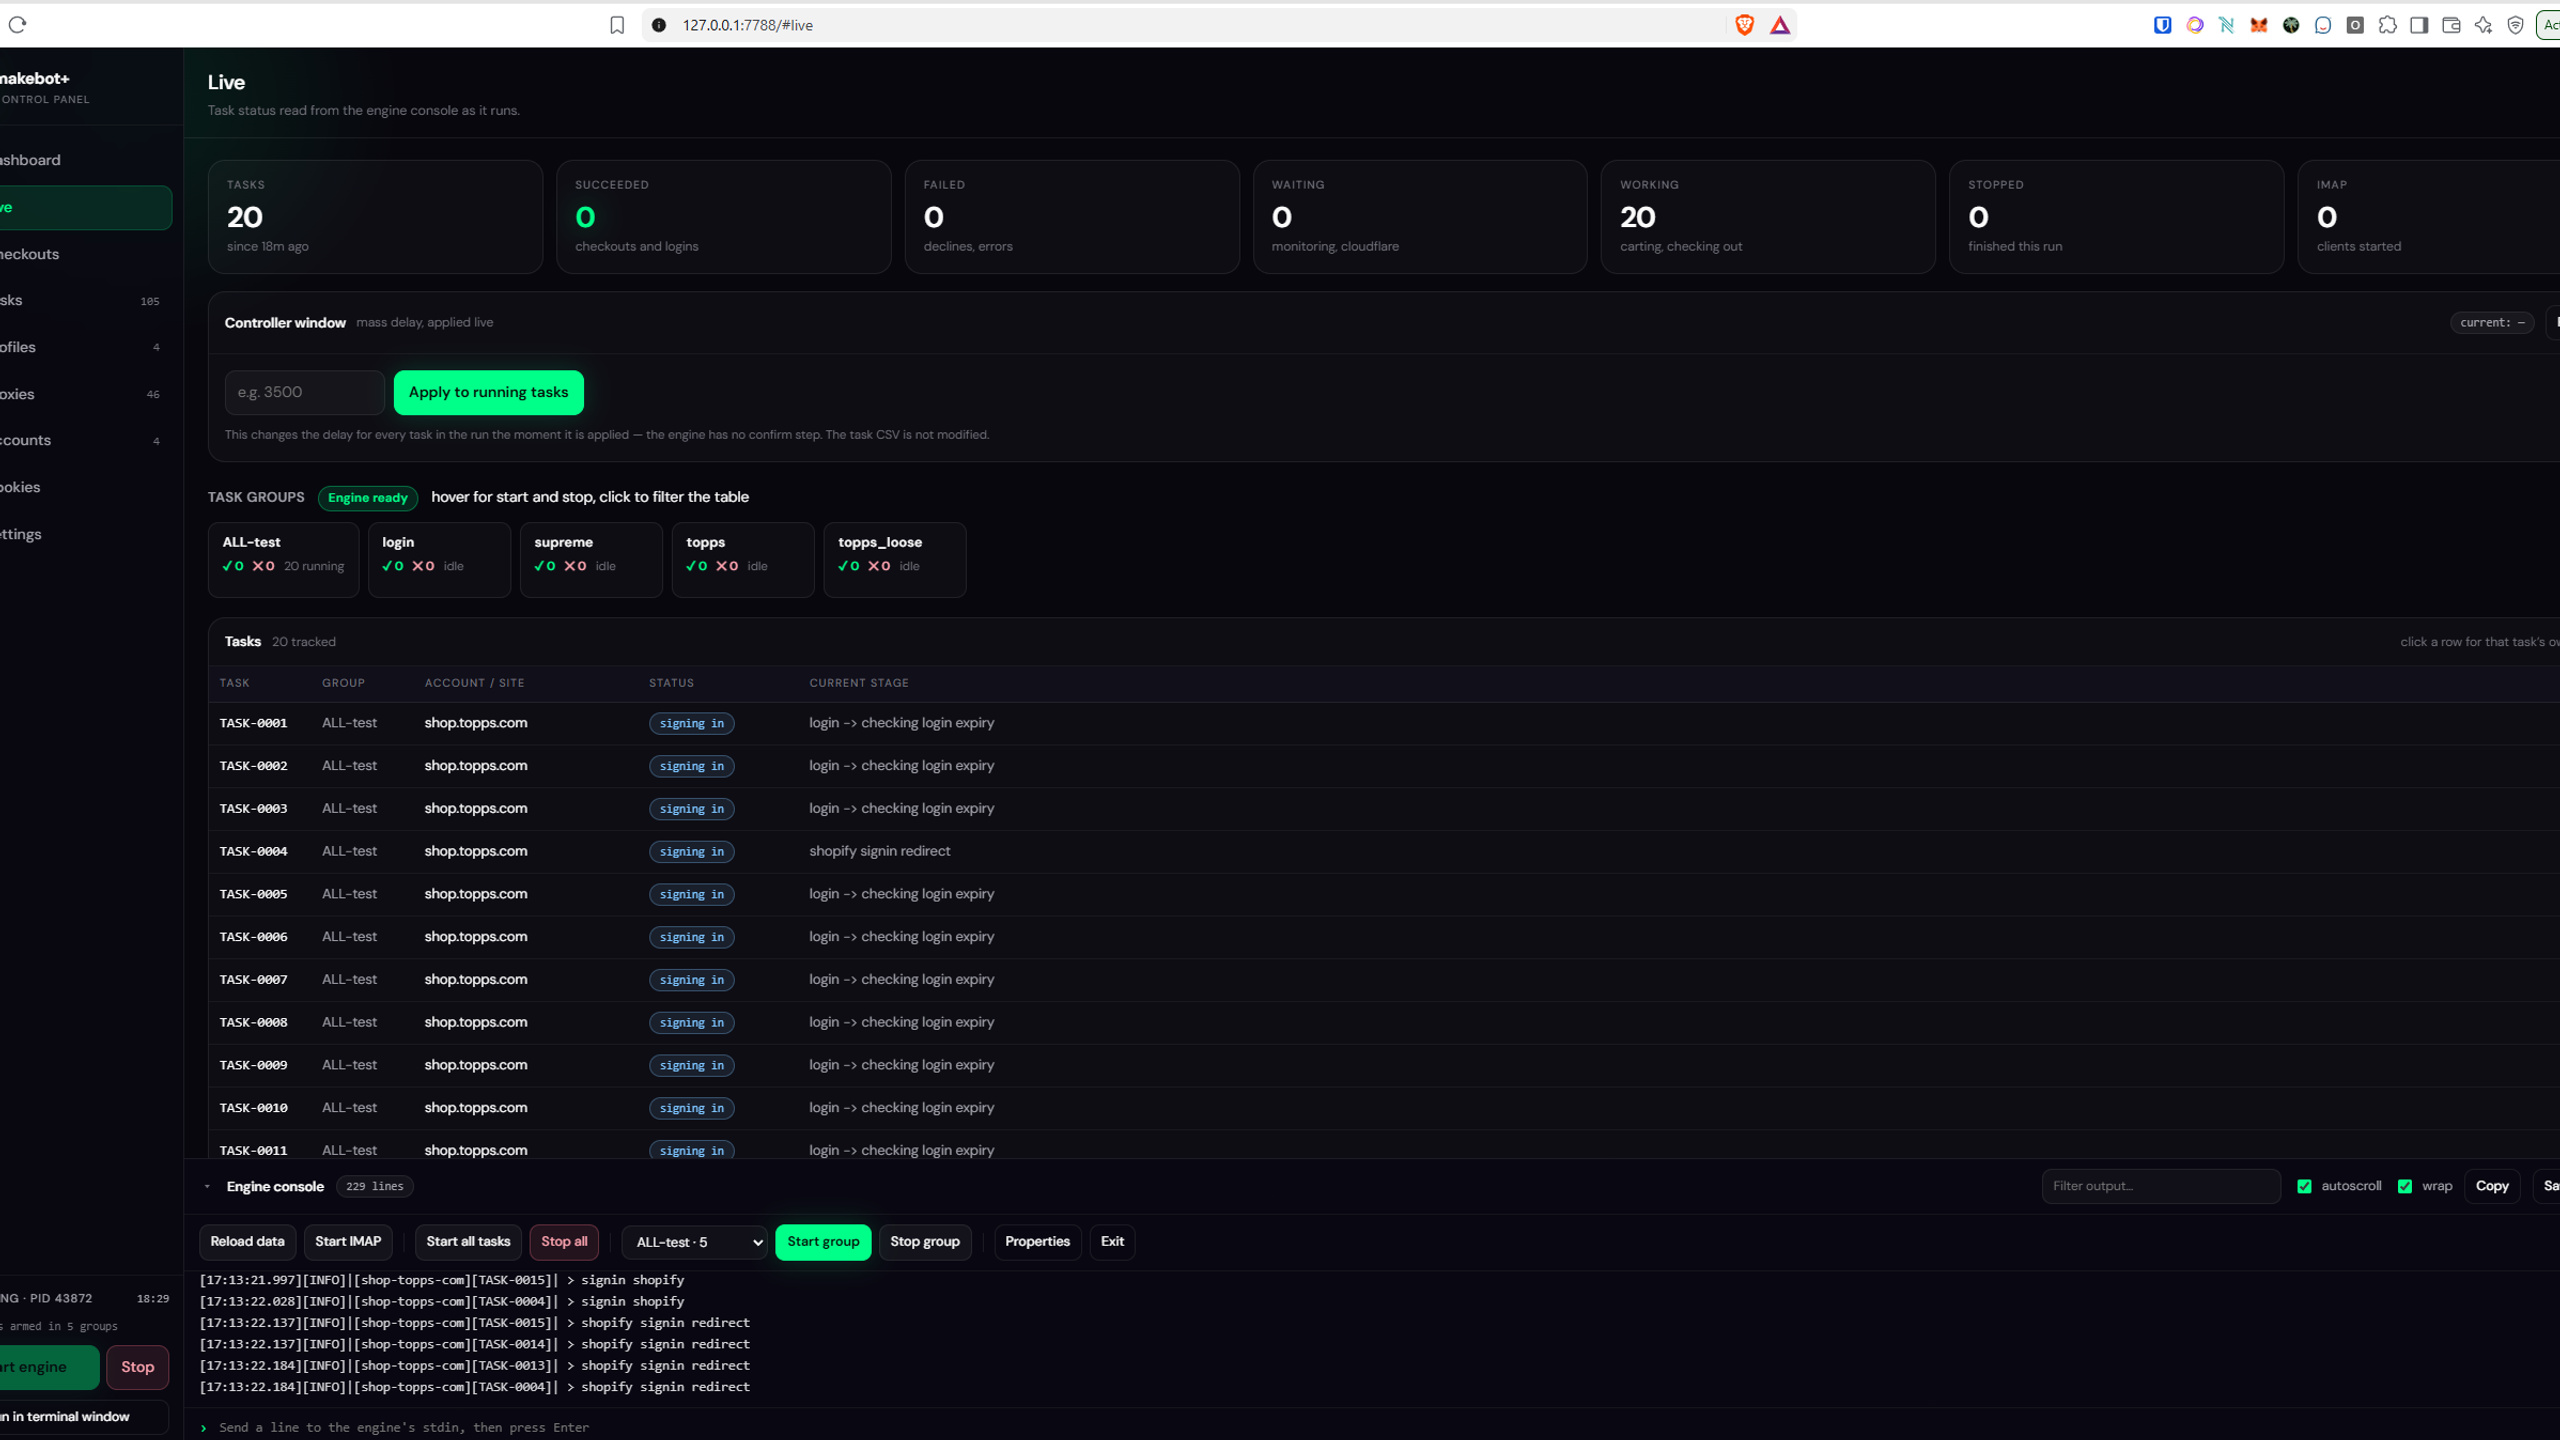
Task: Click the Filter output field
Action: [x=2160, y=1186]
